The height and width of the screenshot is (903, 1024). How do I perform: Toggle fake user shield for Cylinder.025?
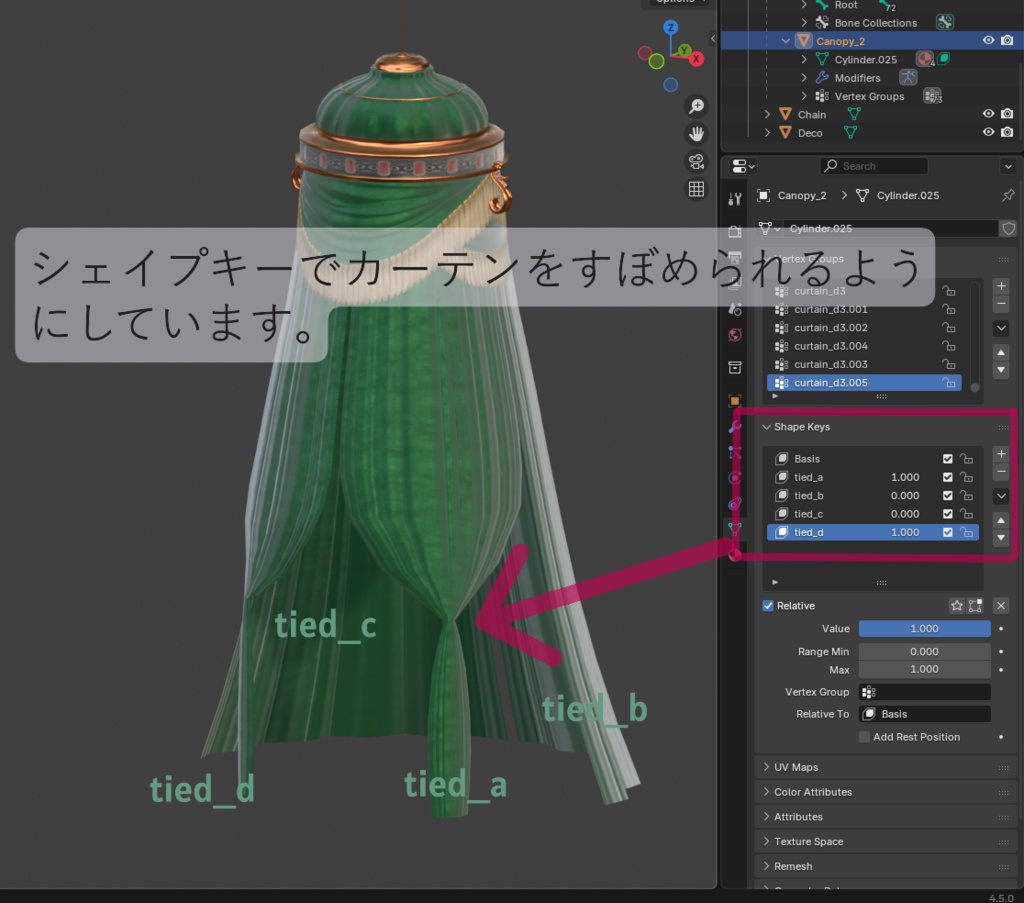pyautogui.click(x=1008, y=229)
